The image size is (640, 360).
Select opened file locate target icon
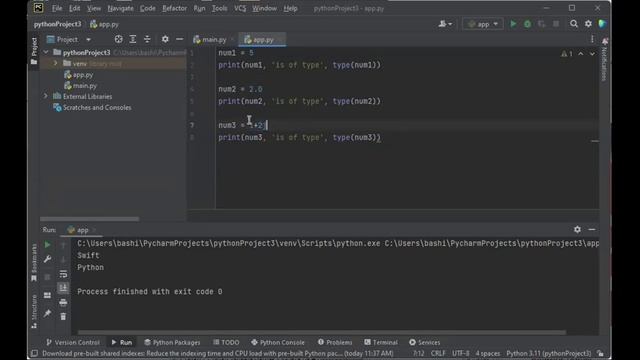coord(118,39)
